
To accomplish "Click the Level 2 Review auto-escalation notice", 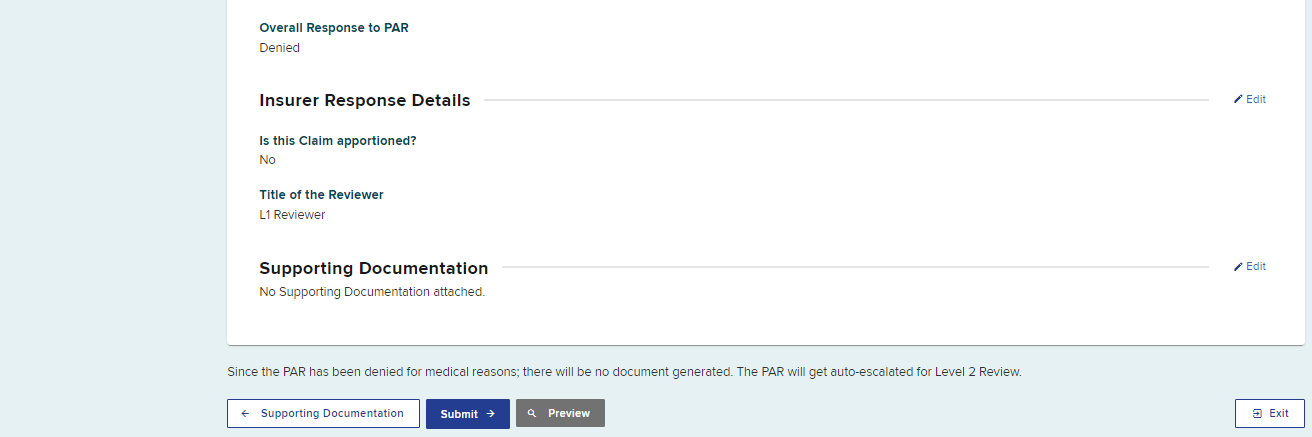I will (x=624, y=372).
